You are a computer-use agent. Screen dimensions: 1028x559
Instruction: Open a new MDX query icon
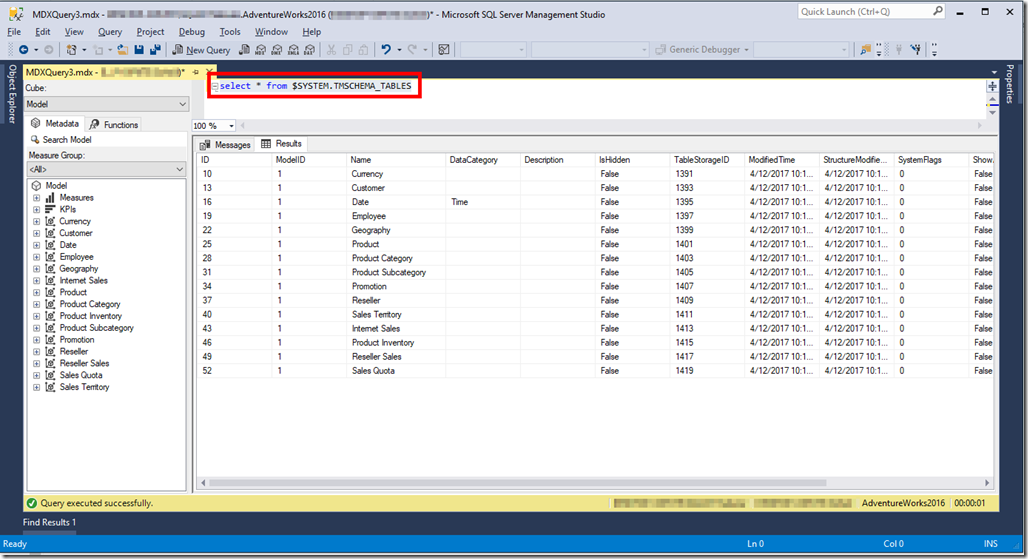tap(261, 50)
